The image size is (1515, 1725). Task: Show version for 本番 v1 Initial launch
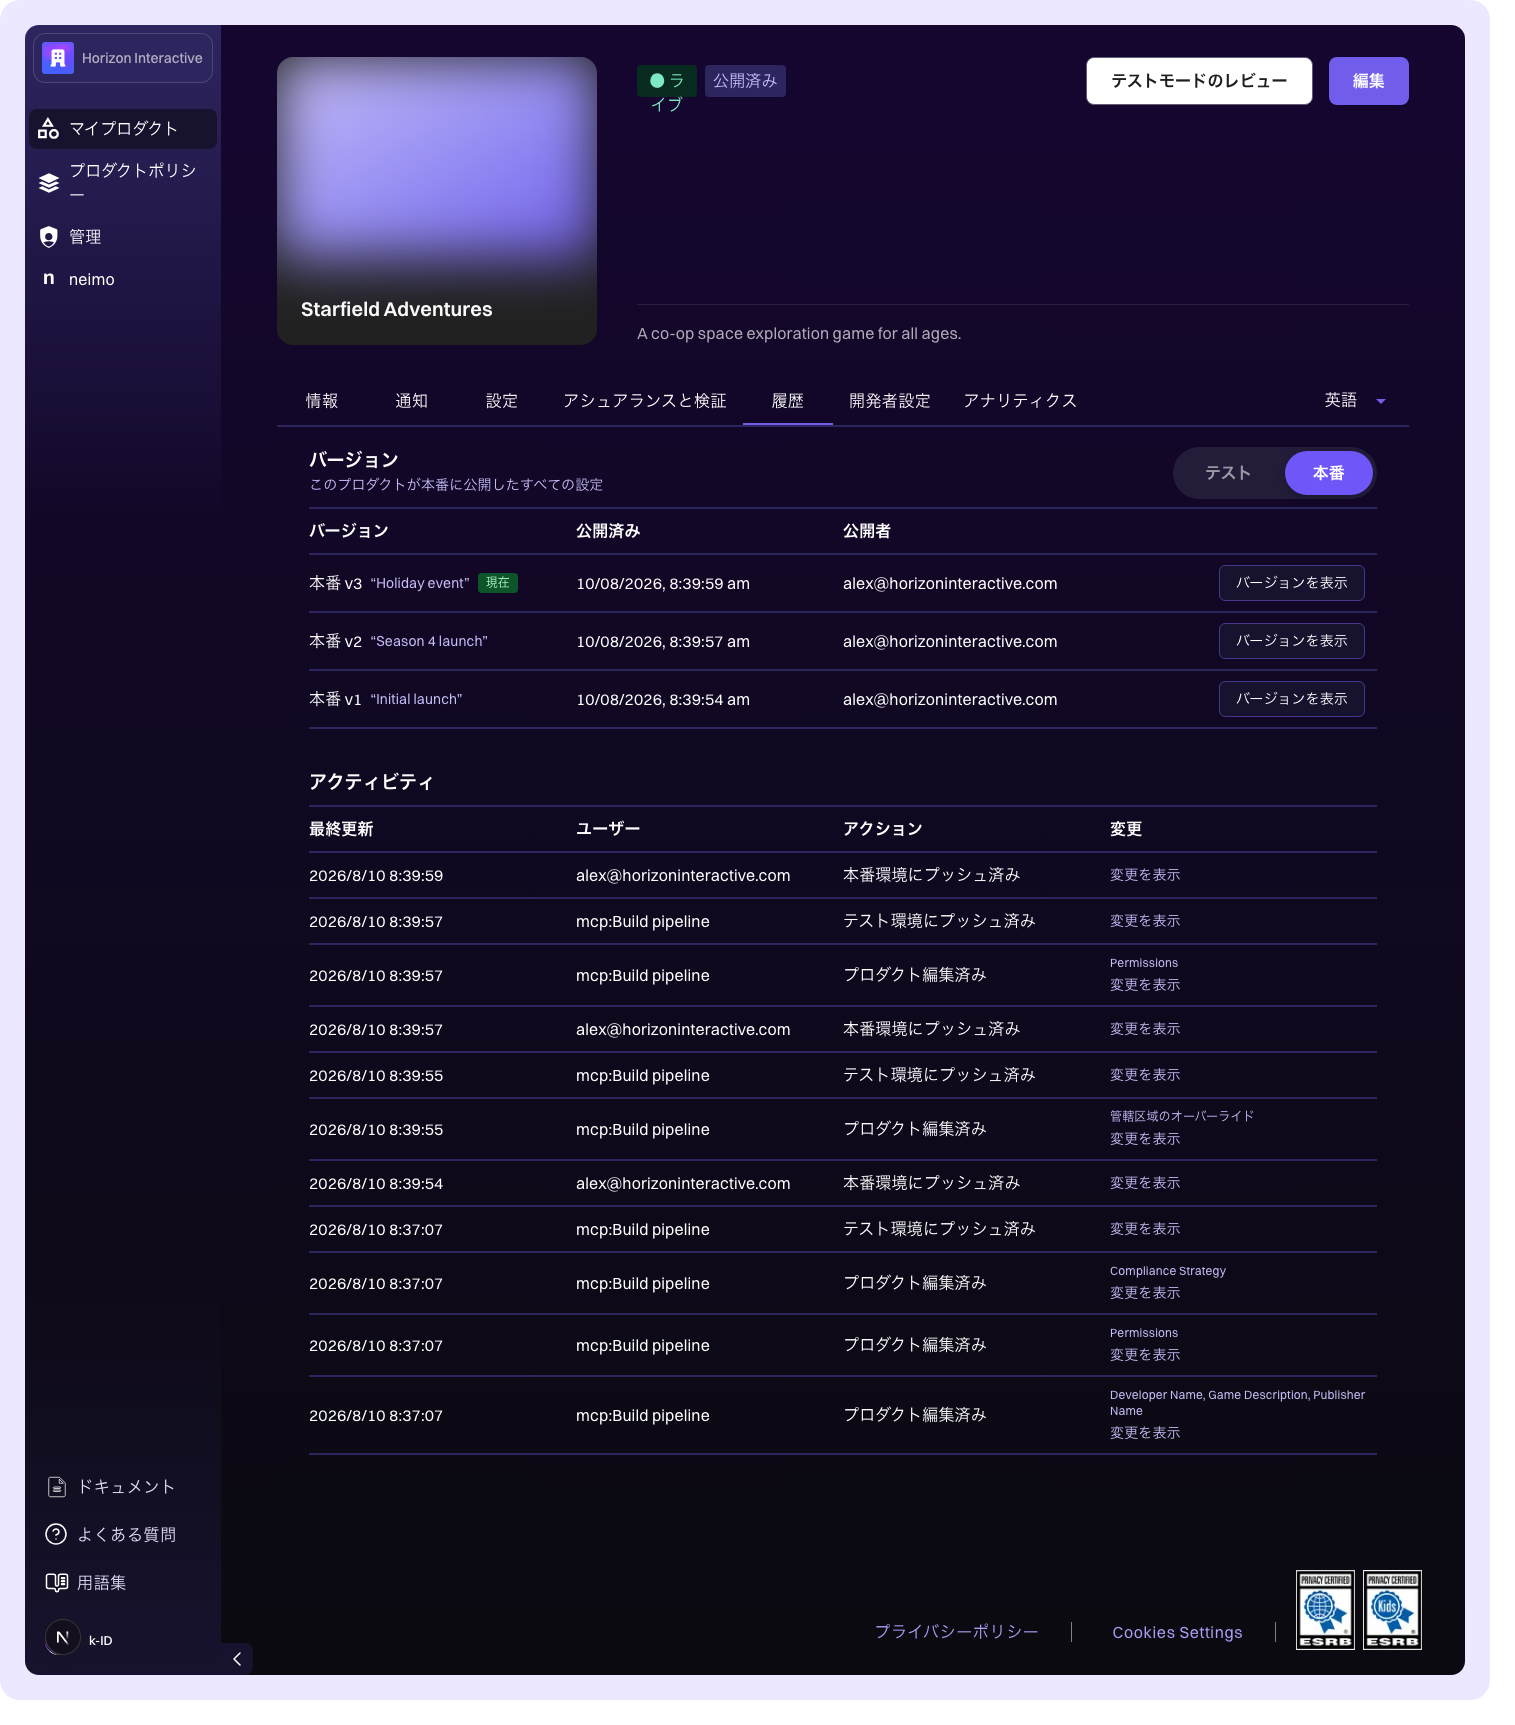pyautogui.click(x=1291, y=699)
